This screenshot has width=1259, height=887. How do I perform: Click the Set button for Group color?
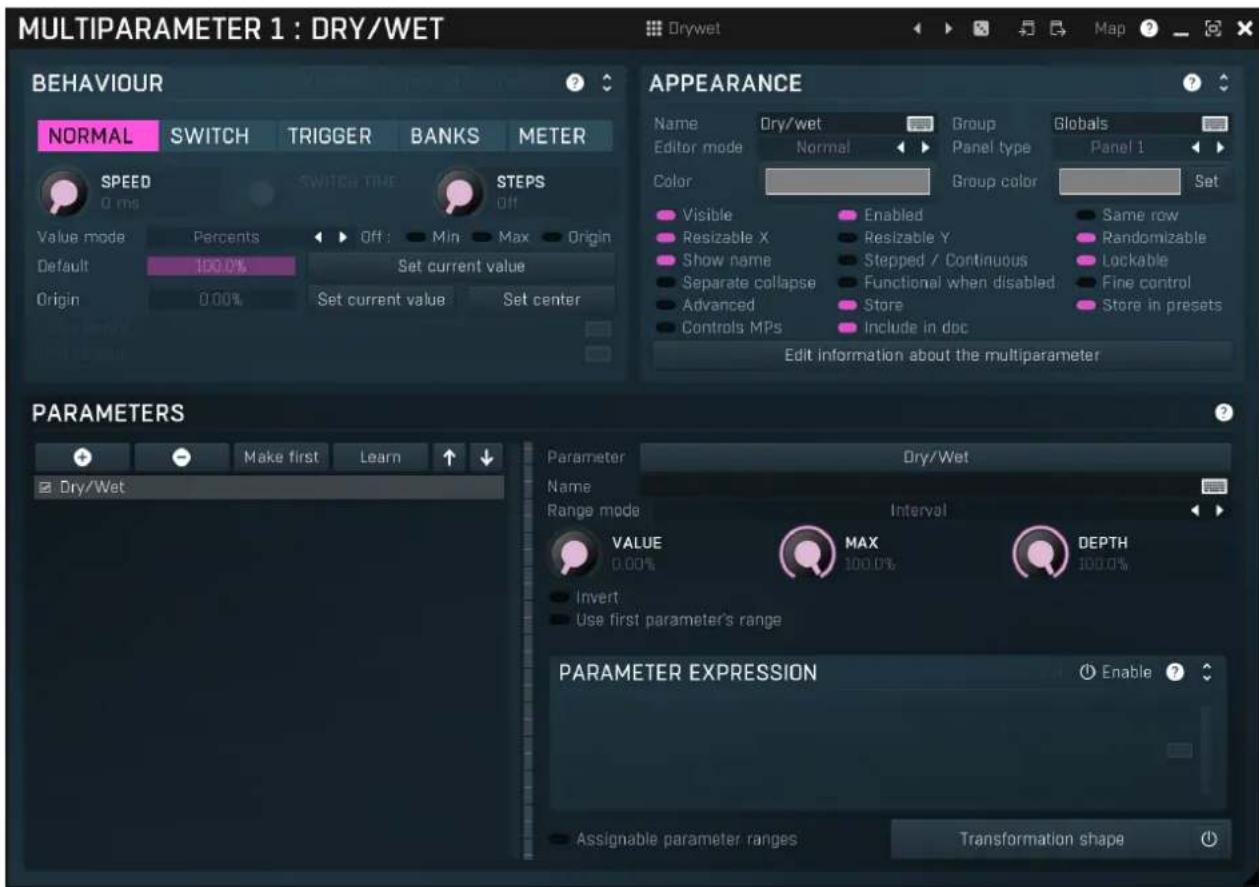coord(1207,182)
